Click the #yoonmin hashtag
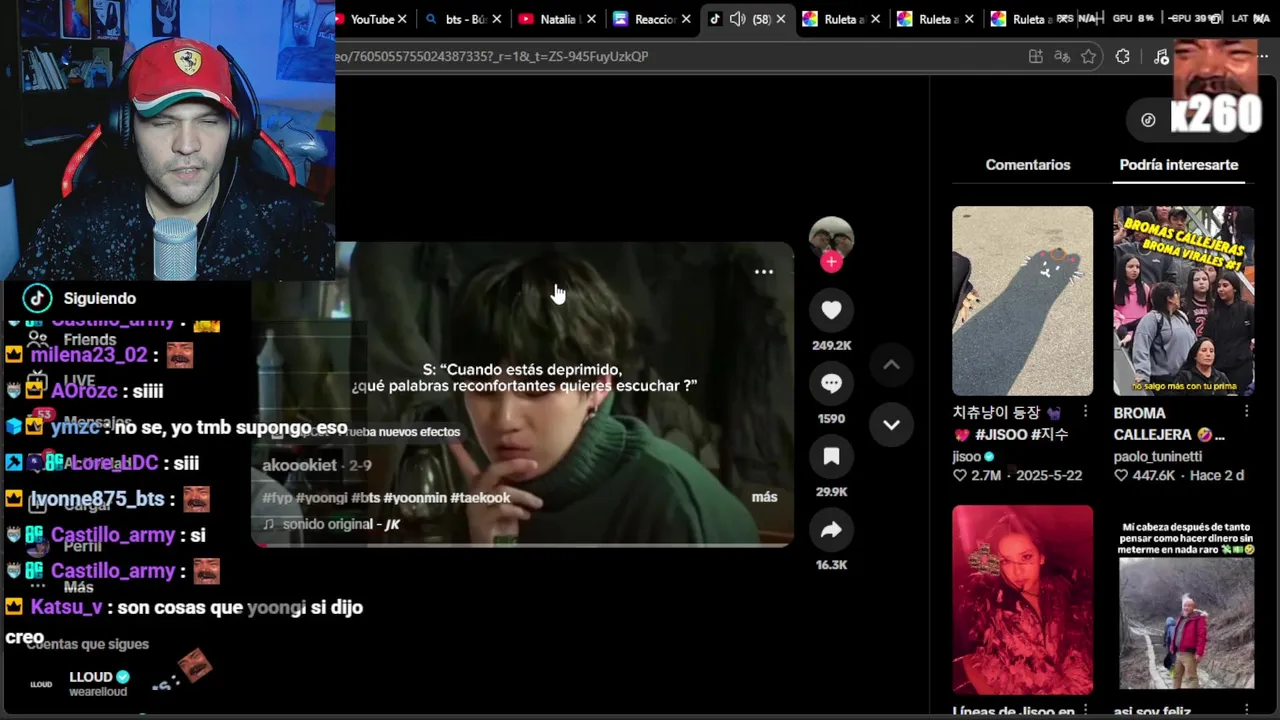1280x720 pixels. pos(415,498)
